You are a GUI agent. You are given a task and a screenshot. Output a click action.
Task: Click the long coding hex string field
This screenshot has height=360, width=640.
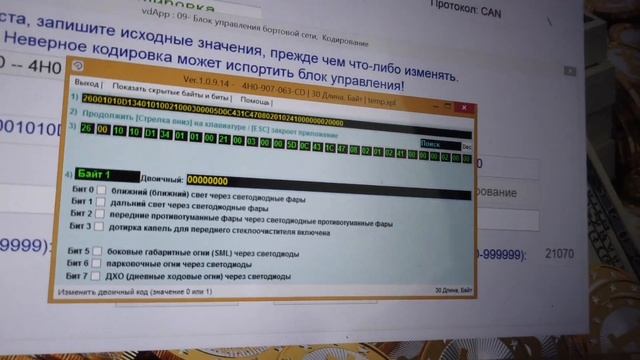coord(277,116)
